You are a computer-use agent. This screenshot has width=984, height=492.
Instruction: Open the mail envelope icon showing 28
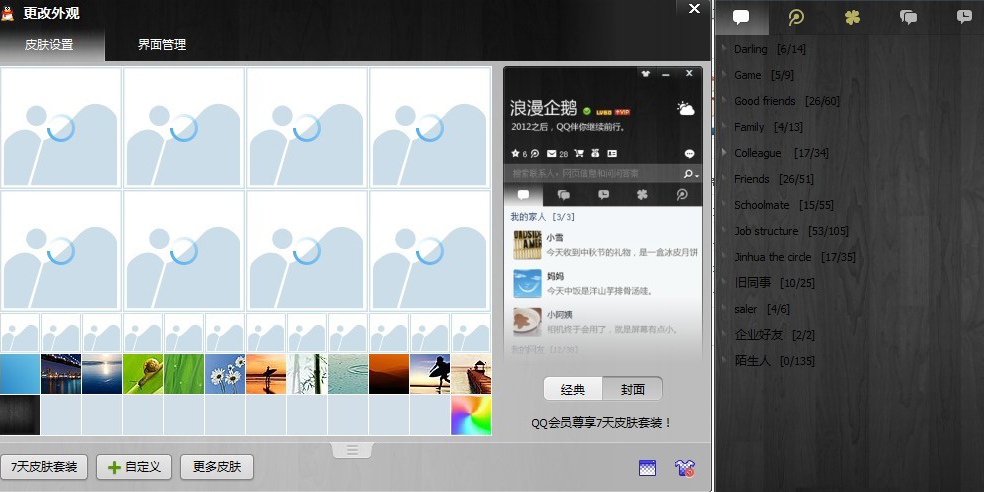pos(552,154)
